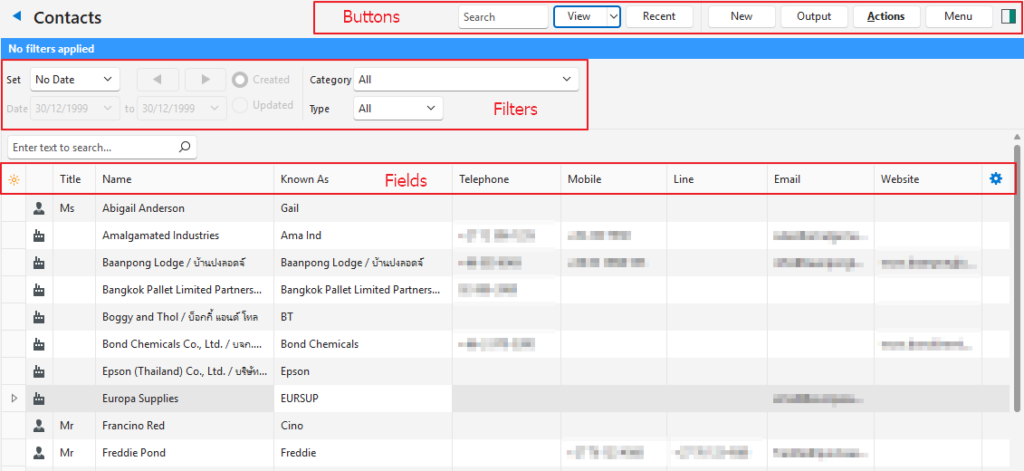Expand the Category dropdown
The width and height of the screenshot is (1024, 471).
pyautogui.click(x=466, y=79)
